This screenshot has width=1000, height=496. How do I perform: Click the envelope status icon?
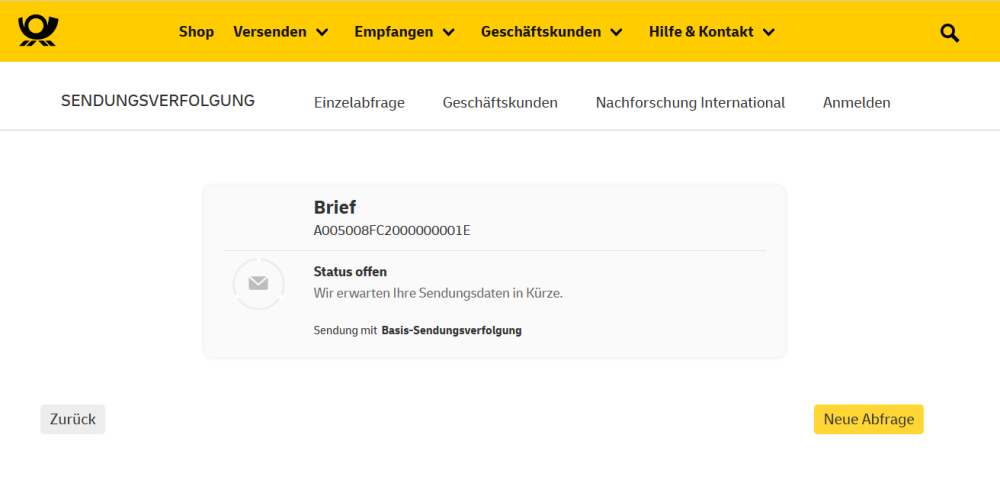258,284
